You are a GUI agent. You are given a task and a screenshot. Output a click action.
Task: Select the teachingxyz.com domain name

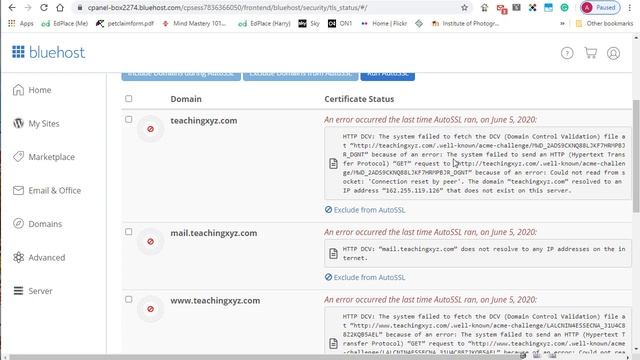pos(204,120)
